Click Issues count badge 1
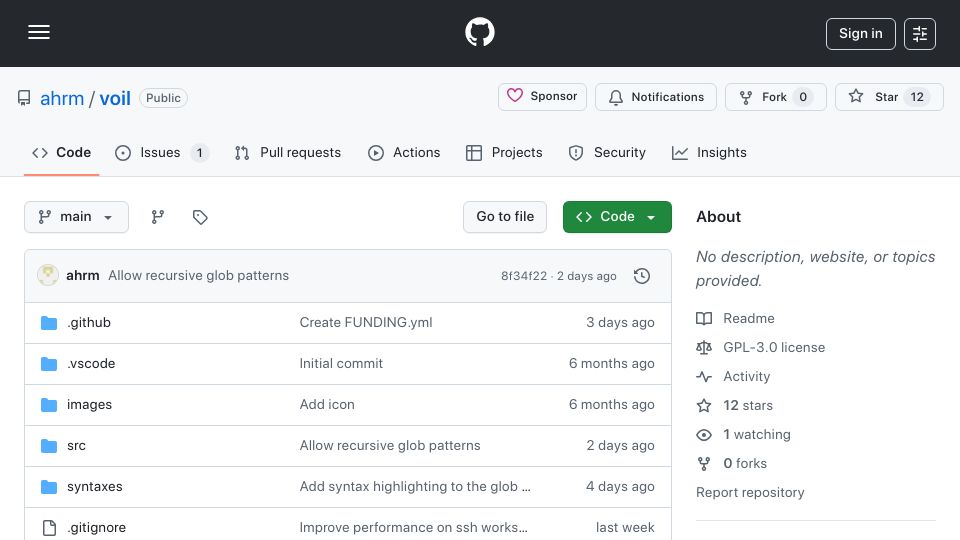Viewport: 960px width, 540px height. click(x=199, y=152)
